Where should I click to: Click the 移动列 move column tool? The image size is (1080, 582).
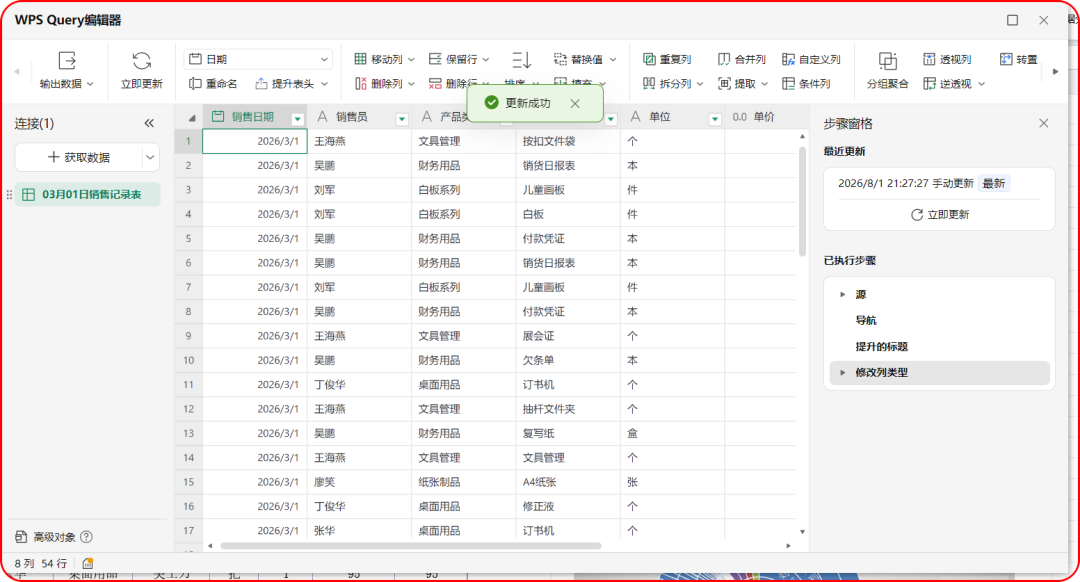pyautogui.click(x=384, y=59)
